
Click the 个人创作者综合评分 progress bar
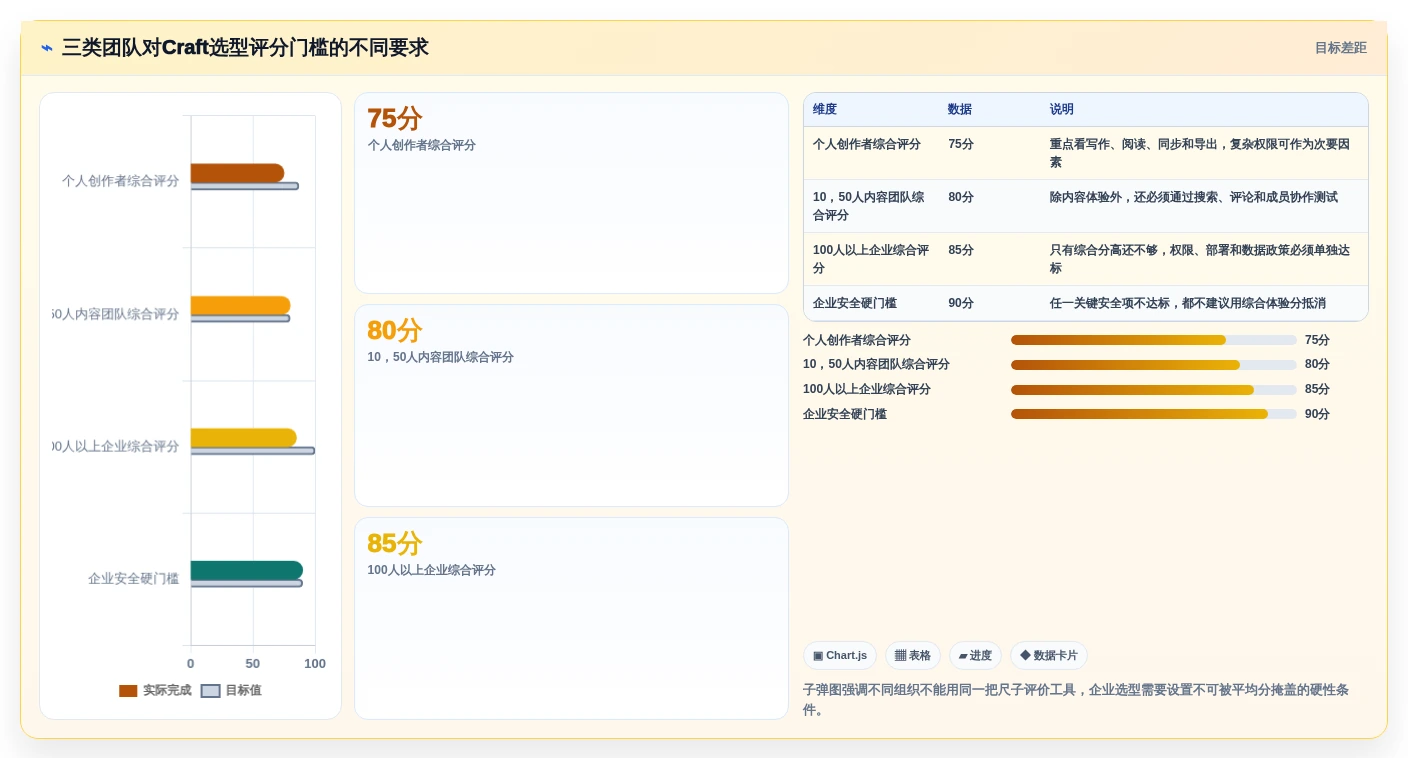tap(1153, 340)
